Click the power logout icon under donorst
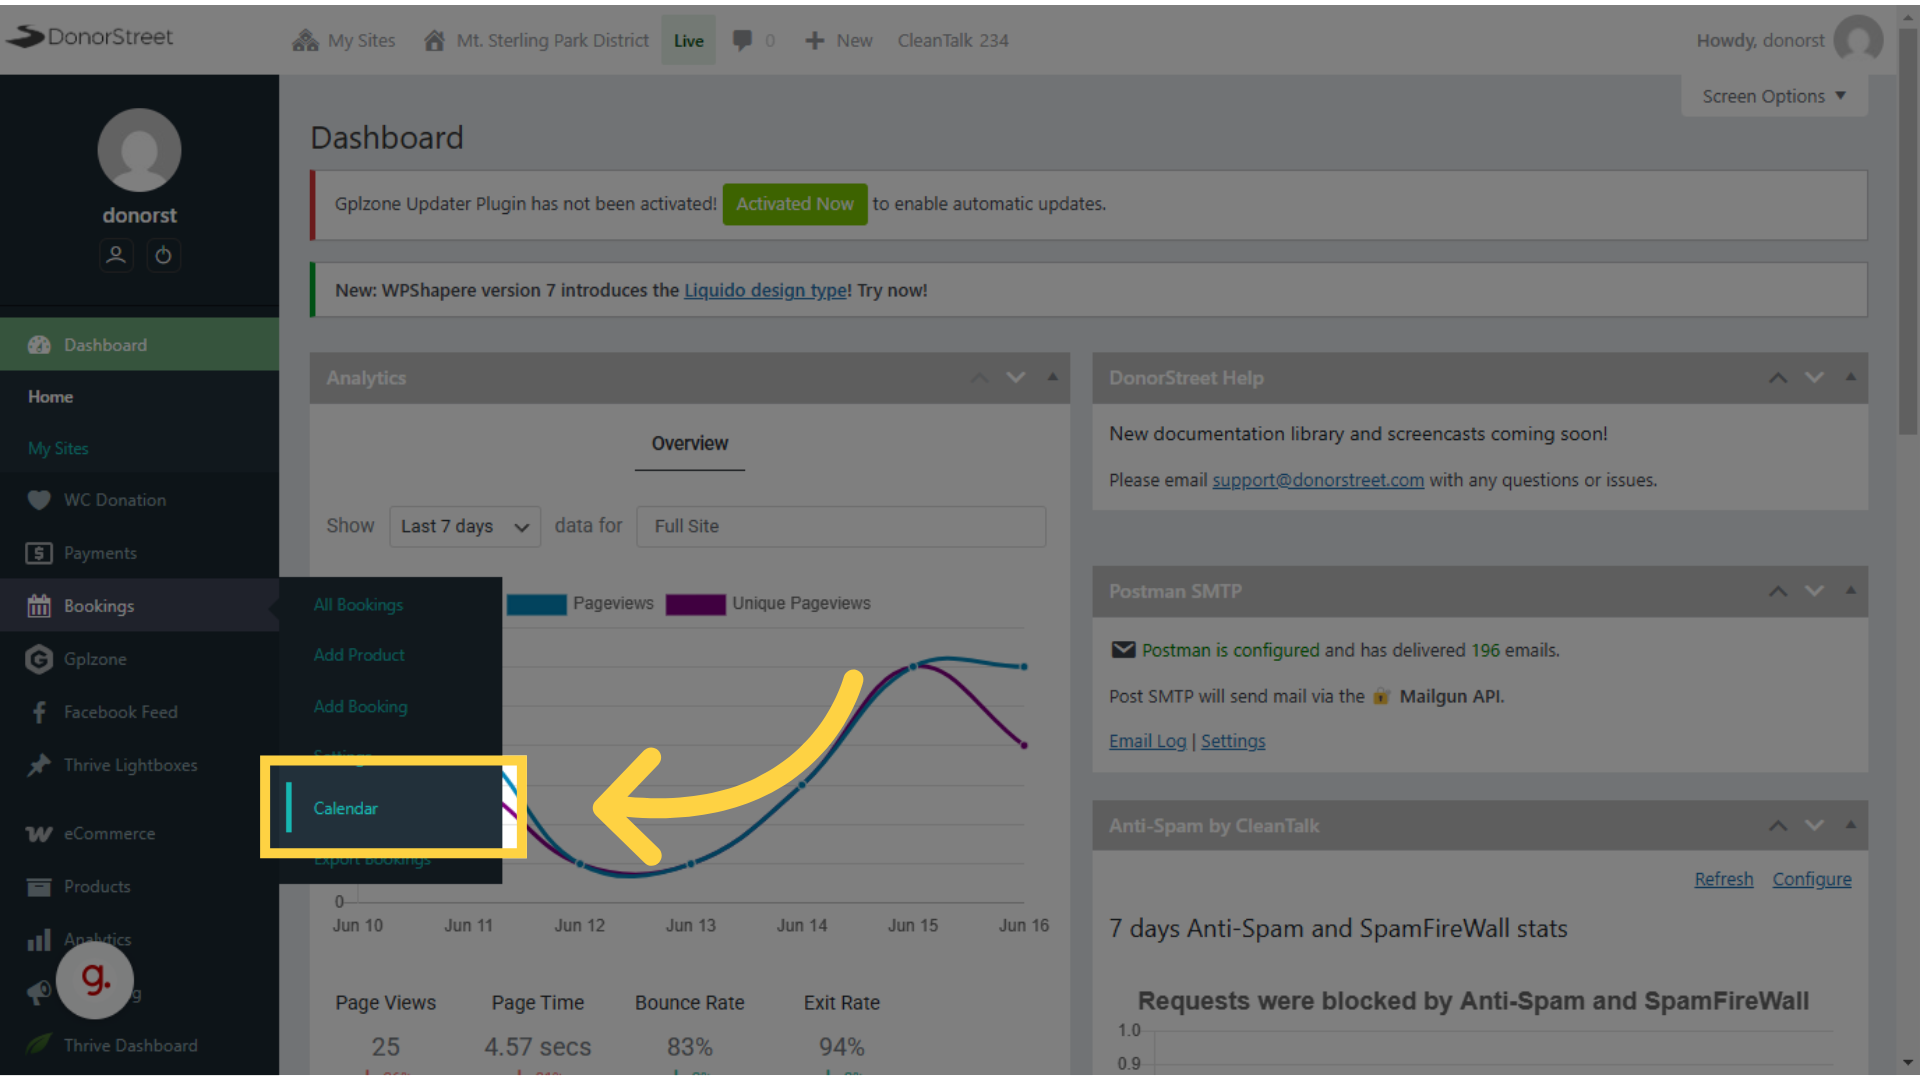 (x=163, y=255)
